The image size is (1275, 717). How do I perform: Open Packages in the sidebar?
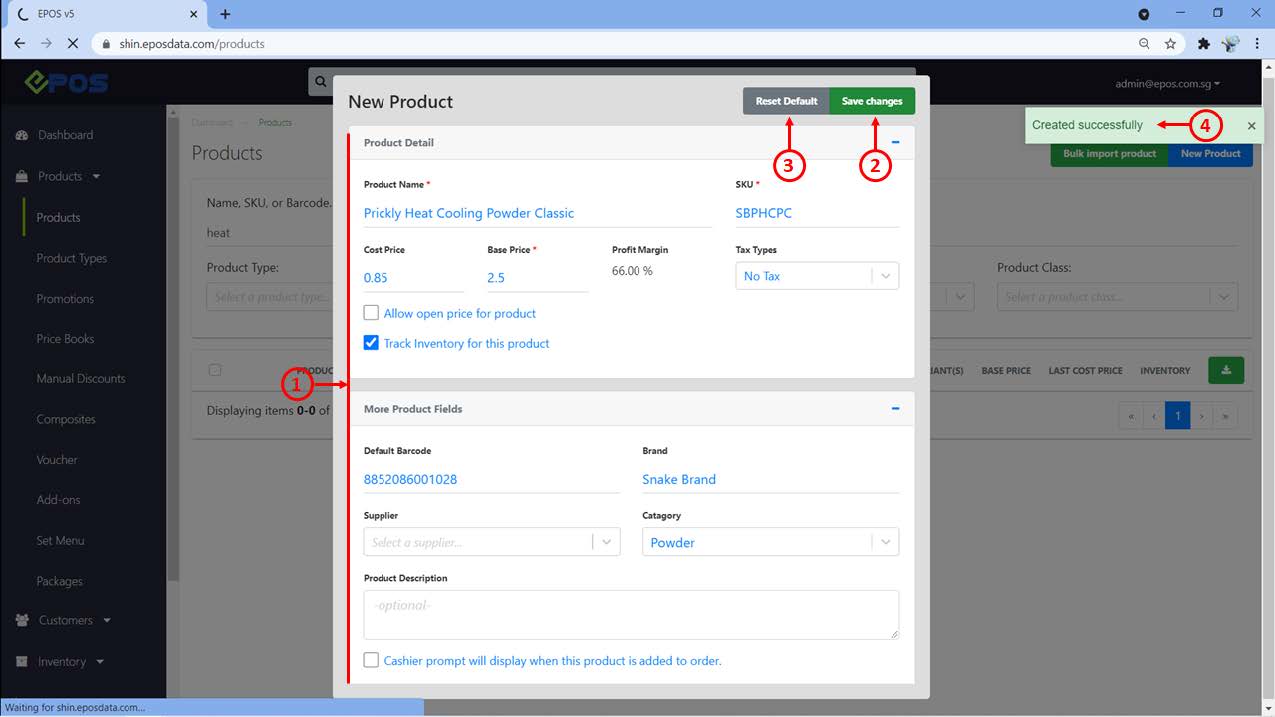pyautogui.click(x=59, y=581)
